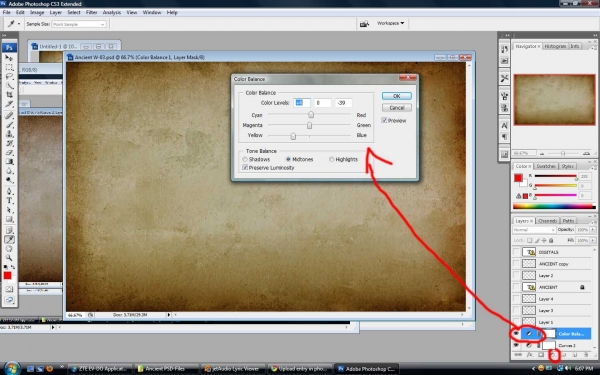This screenshot has width=600, height=375.
Task: Click OK in Color Balance dialog
Action: [x=396, y=96]
